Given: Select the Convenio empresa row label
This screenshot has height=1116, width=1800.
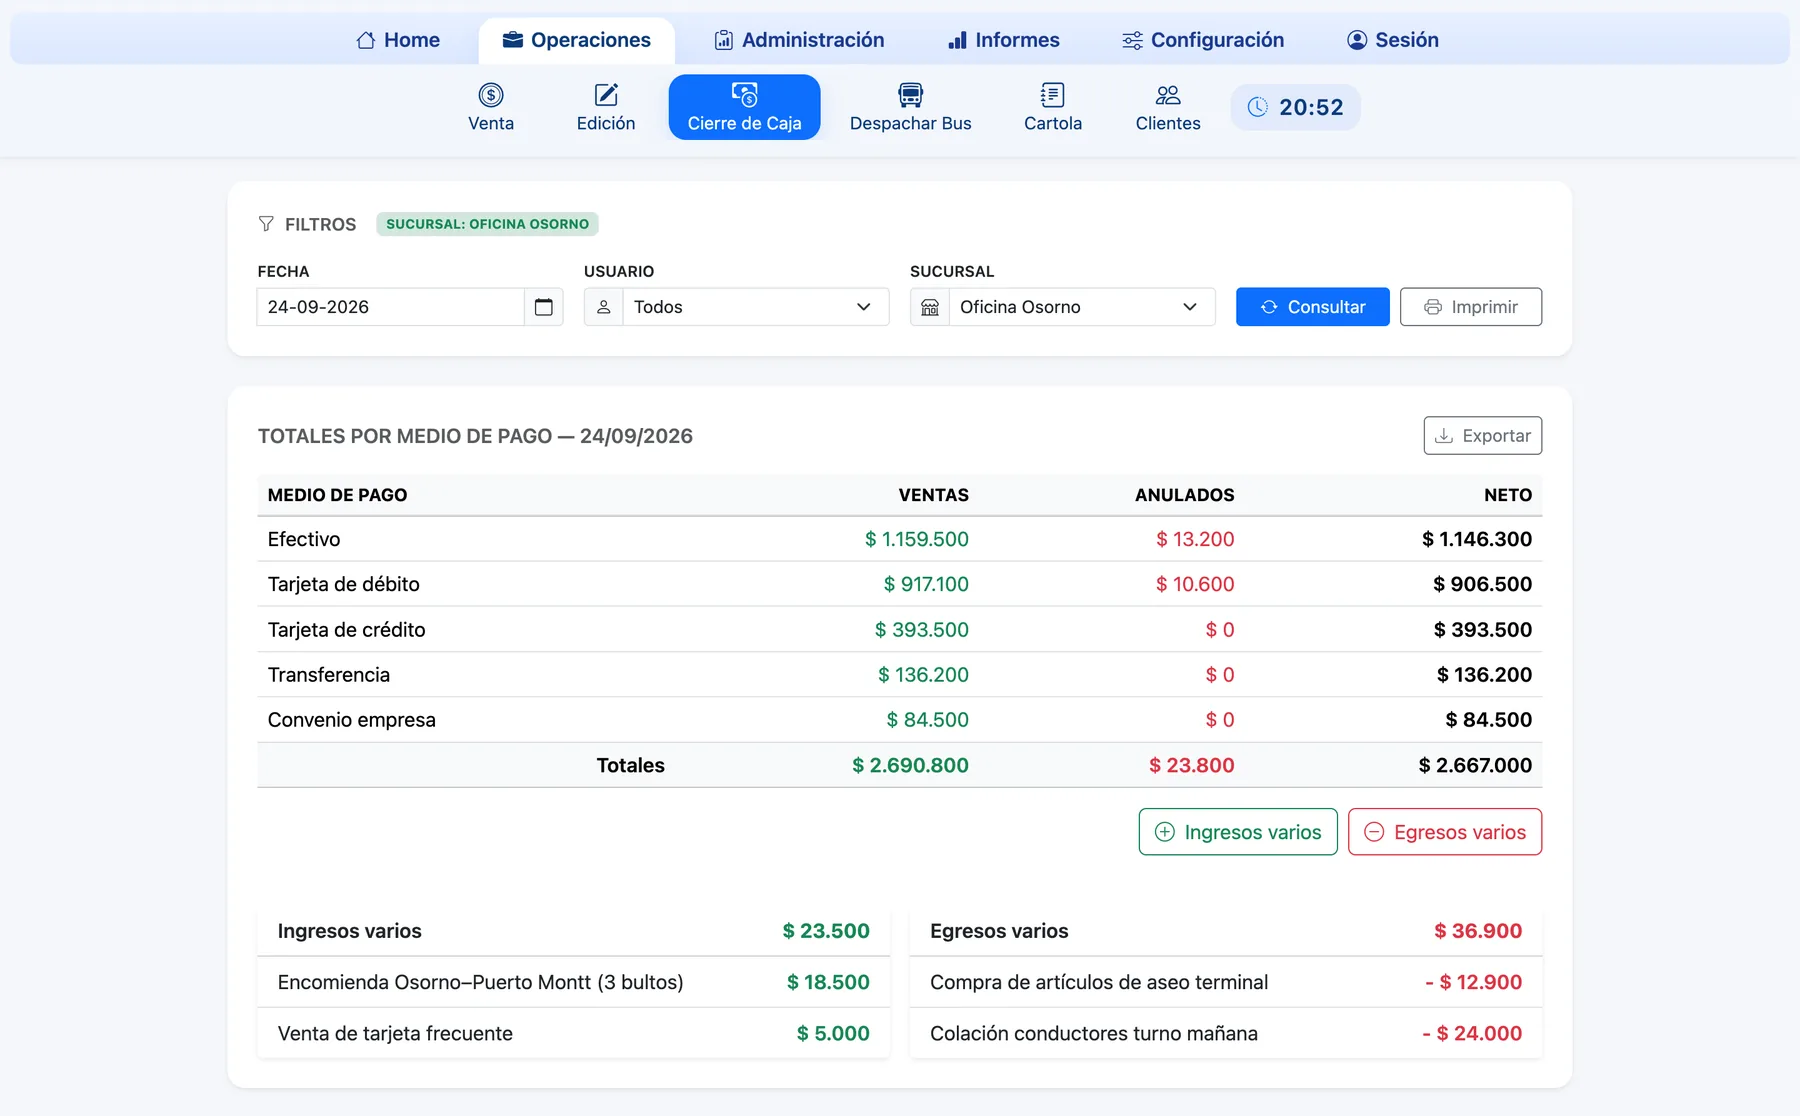Looking at the screenshot, I should click(x=351, y=720).
